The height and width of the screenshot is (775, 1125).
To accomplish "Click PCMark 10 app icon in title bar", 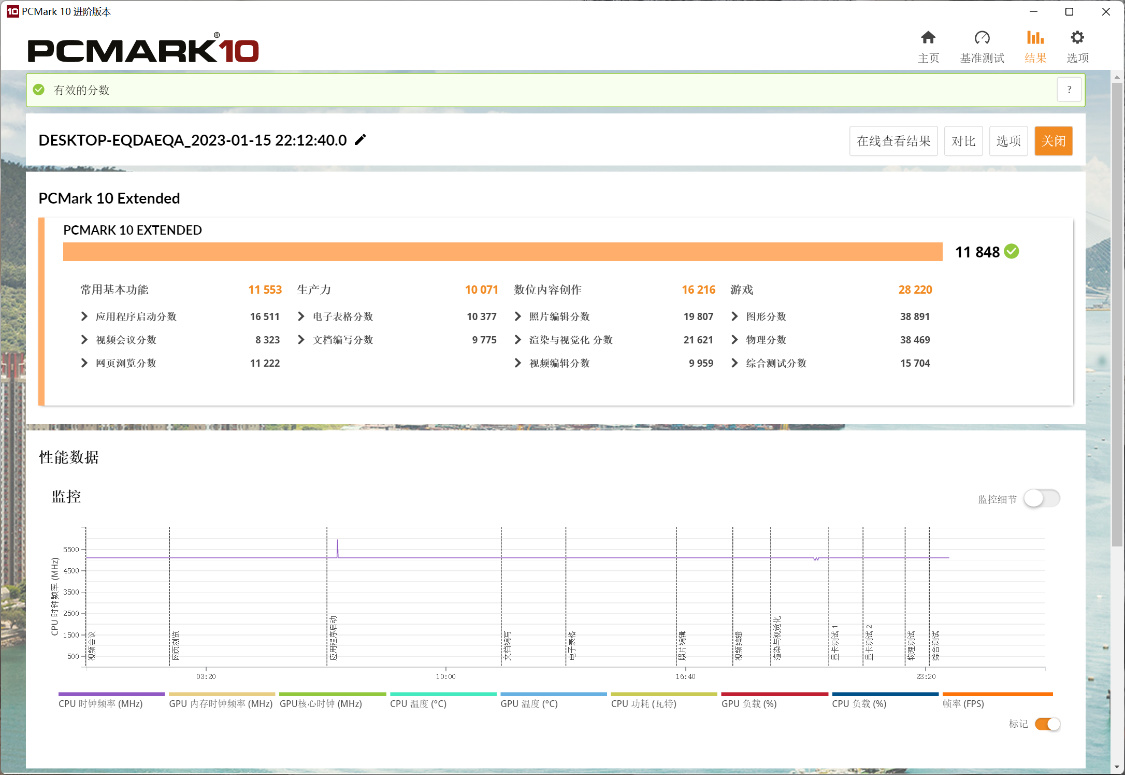I will 12,11.
